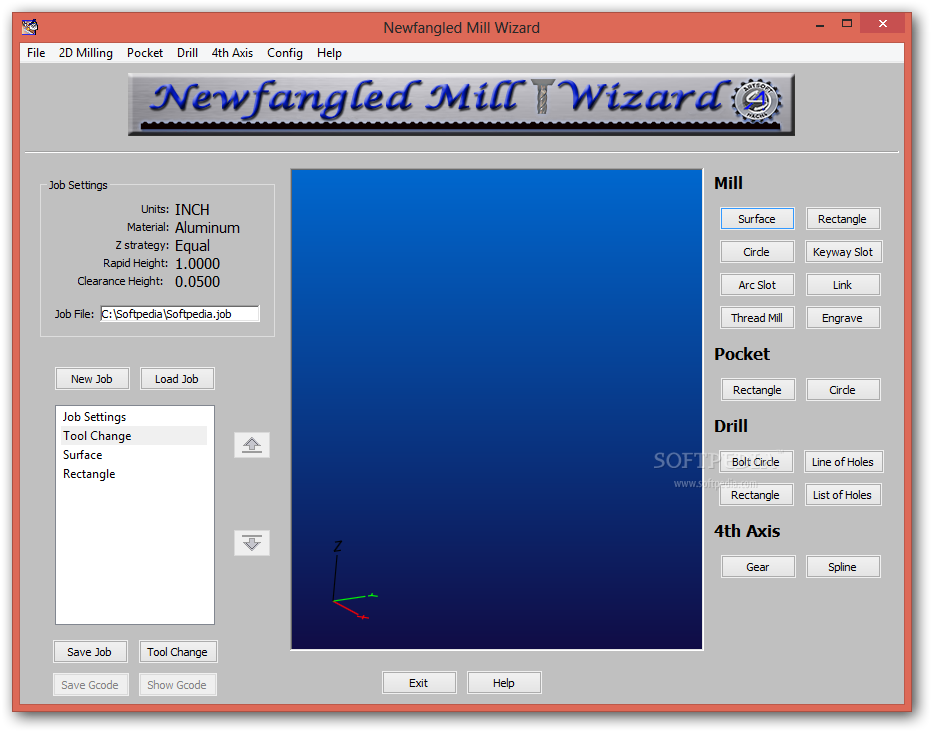This screenshot has height=732, width=932.
Task: Open the Config menu
Action: coord(285,53)
